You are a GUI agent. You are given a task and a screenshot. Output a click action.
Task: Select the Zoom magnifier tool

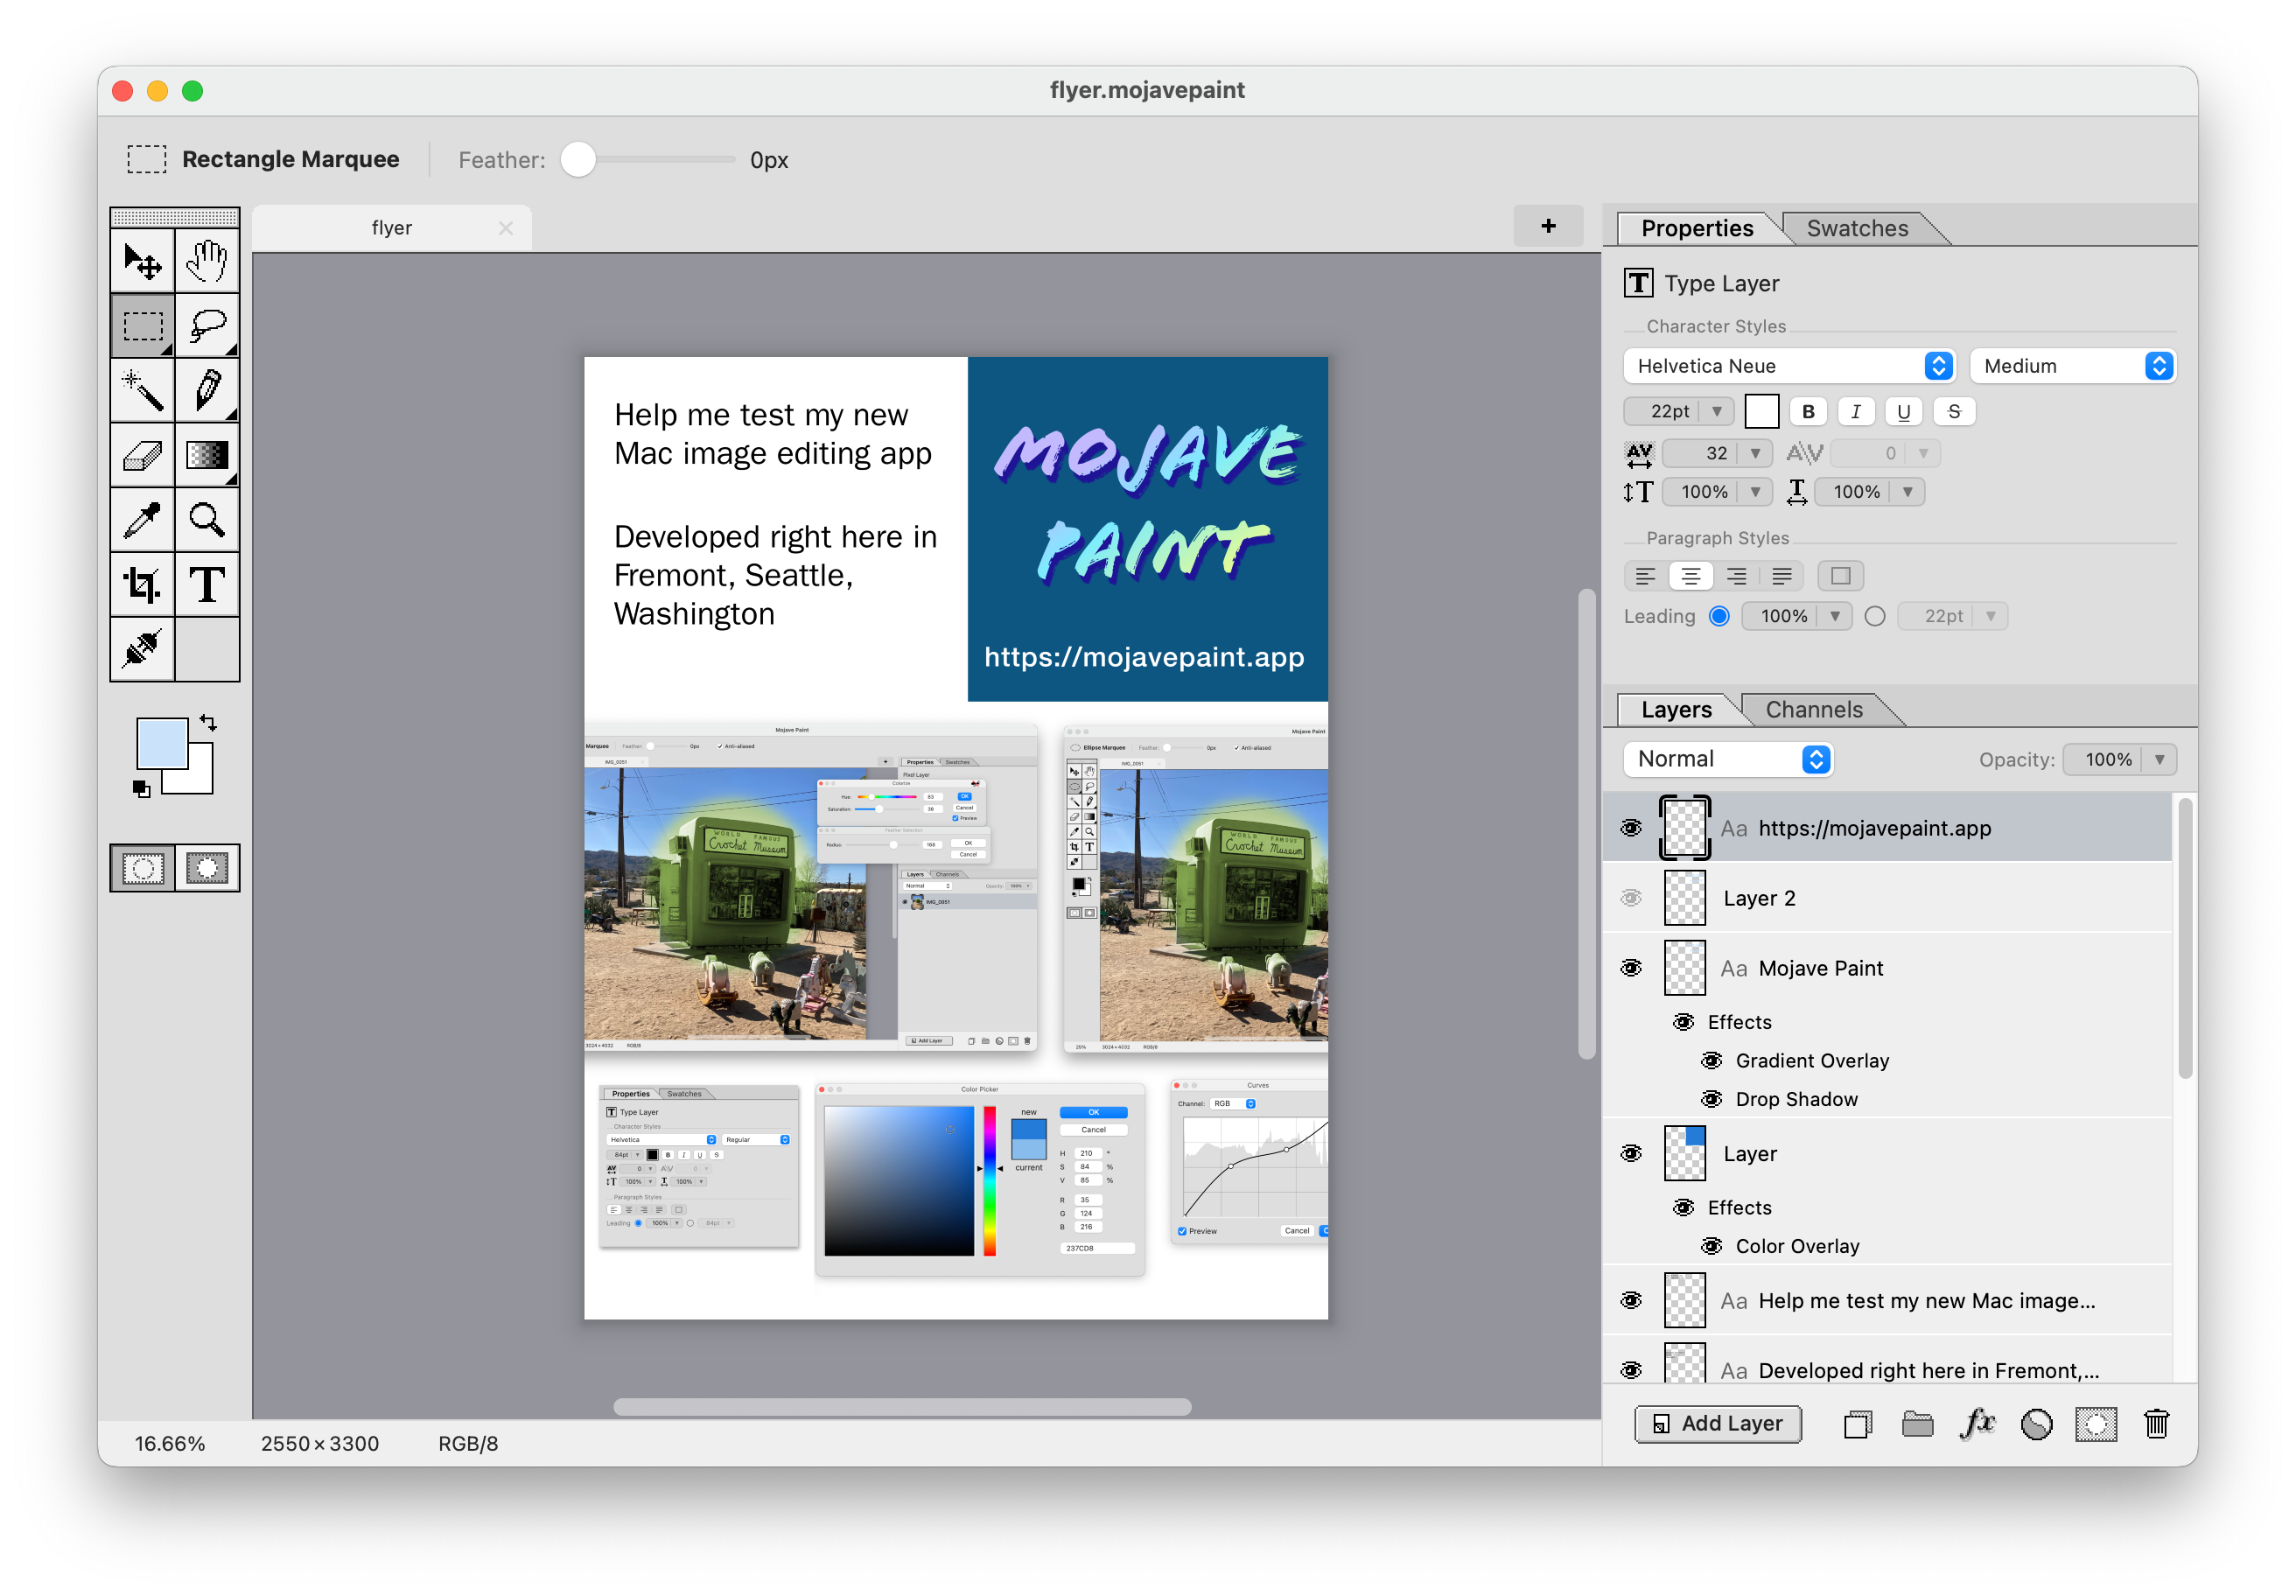(x=207, y=520)
